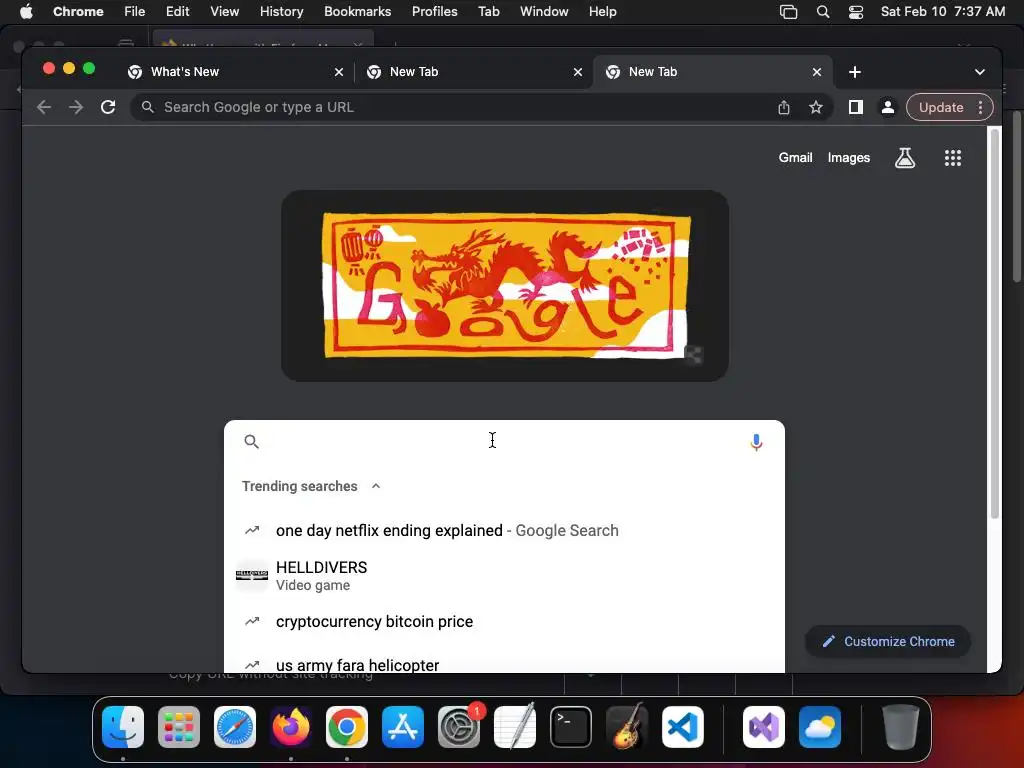Open Trash in the Dock
This screenshot has height=768, width=1024.
(901, 727)
